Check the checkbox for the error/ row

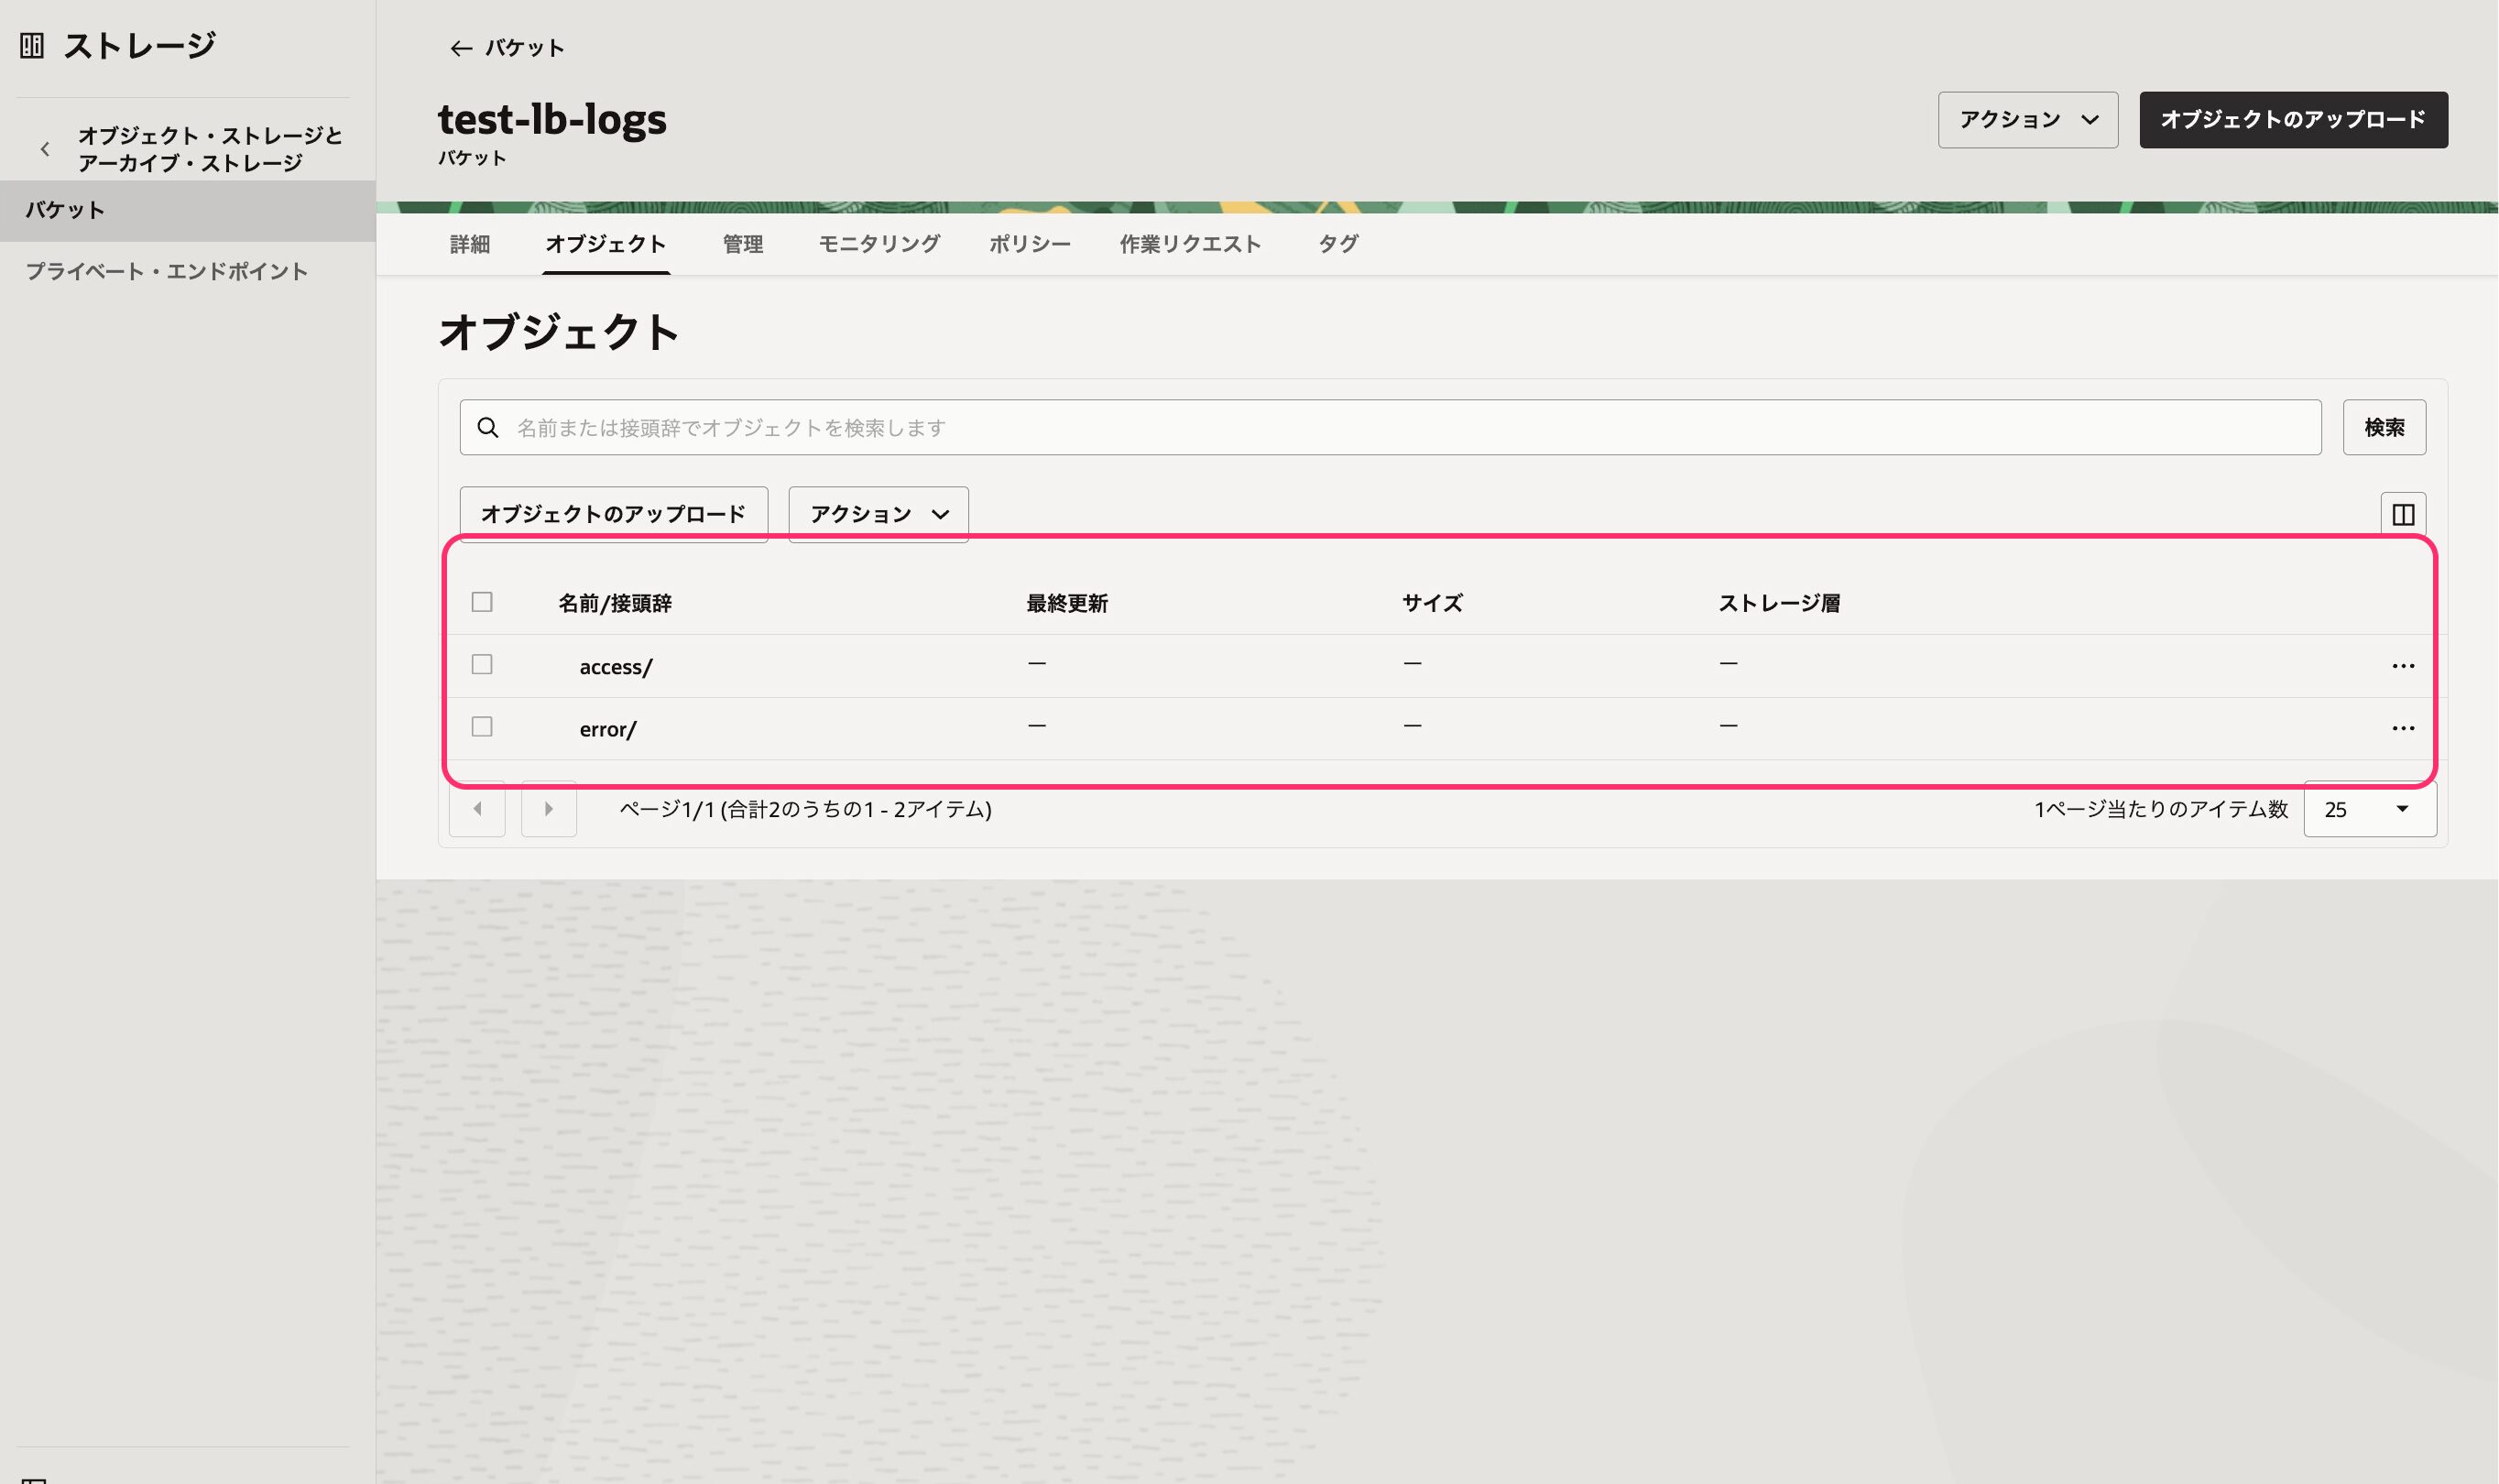[482, 727]
